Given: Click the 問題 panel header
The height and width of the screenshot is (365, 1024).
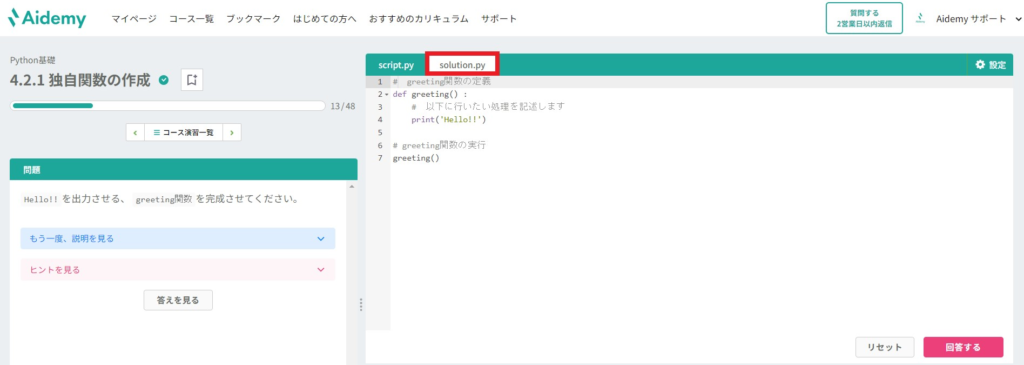Looking at the screenshot, I should pyautogui.click(x=184, y=169).
